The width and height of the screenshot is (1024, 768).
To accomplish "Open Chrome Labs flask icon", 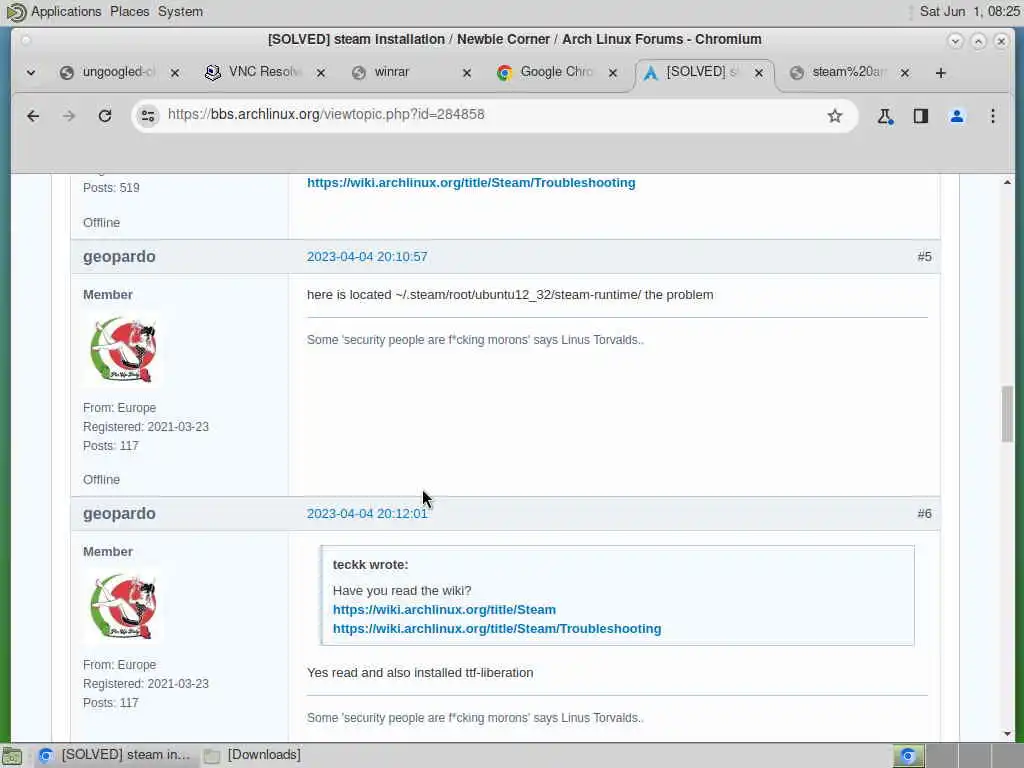I will click(885, 116).
